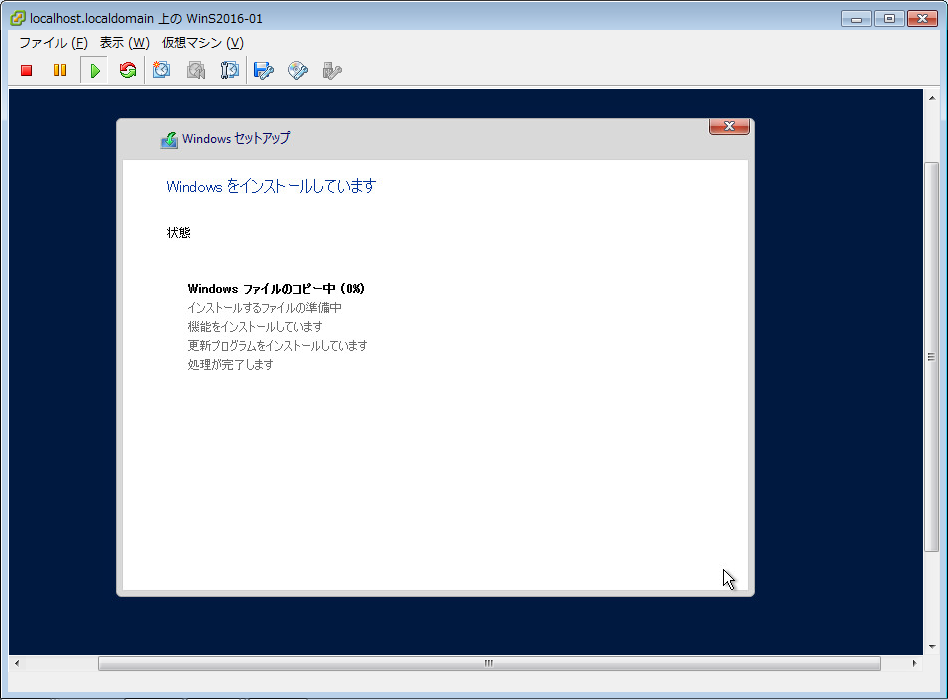Click the Windows Setup title icon
948x700 pixels.
[x=169, y=140]
